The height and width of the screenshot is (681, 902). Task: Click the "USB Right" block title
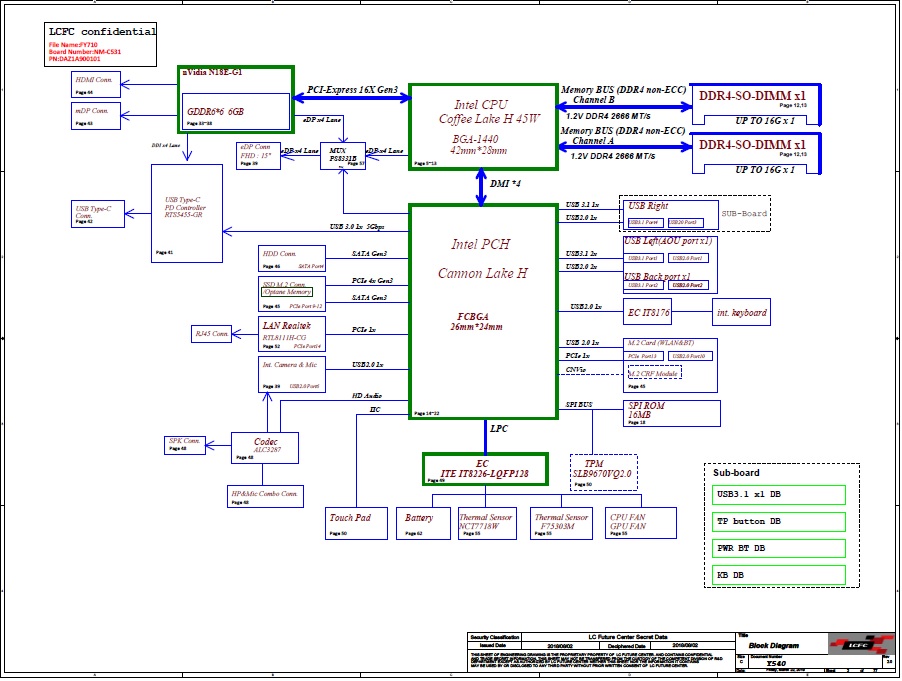pyautogui.click(x=648, y=206)
